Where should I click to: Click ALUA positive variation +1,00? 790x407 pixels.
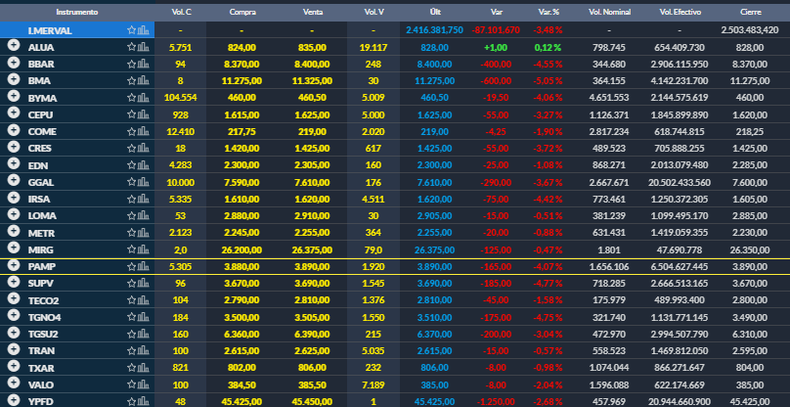[x=496, y=47]
